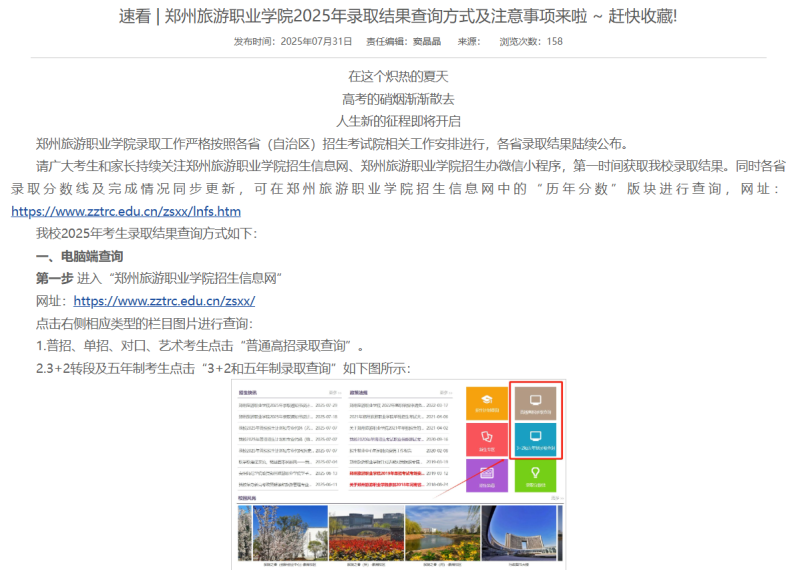The height and width of the screenshot is (570, 800).
Task: Click the line 高考的硝烟渐渐散去
Action: [398, 99]
